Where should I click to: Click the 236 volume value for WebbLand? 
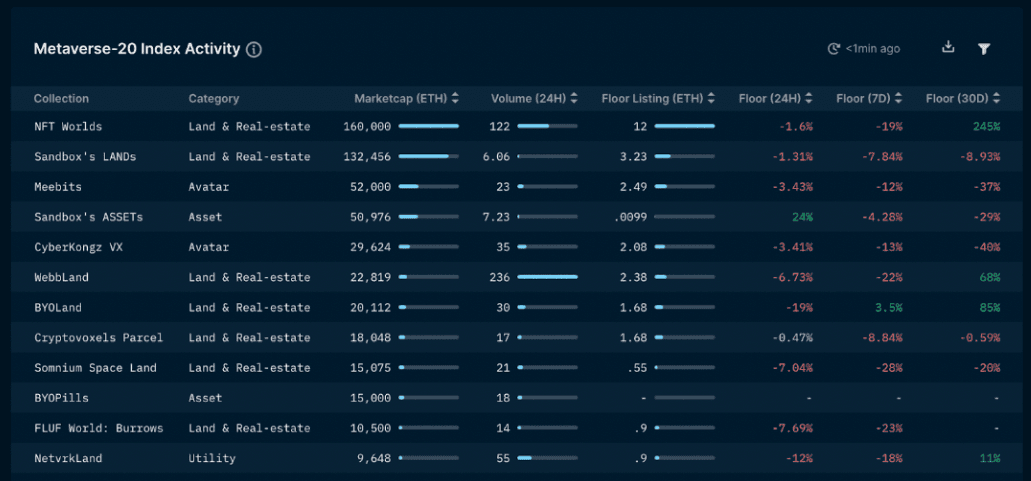click(x=500, y=277)
